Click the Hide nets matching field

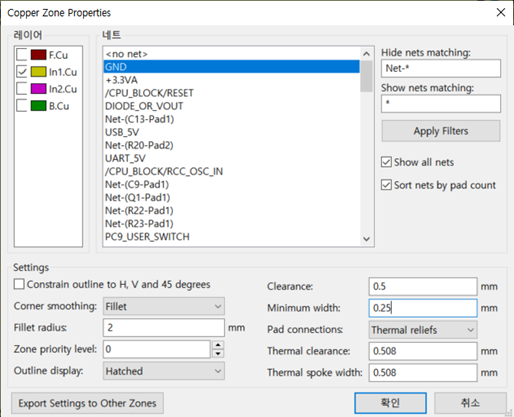[441, 68]
